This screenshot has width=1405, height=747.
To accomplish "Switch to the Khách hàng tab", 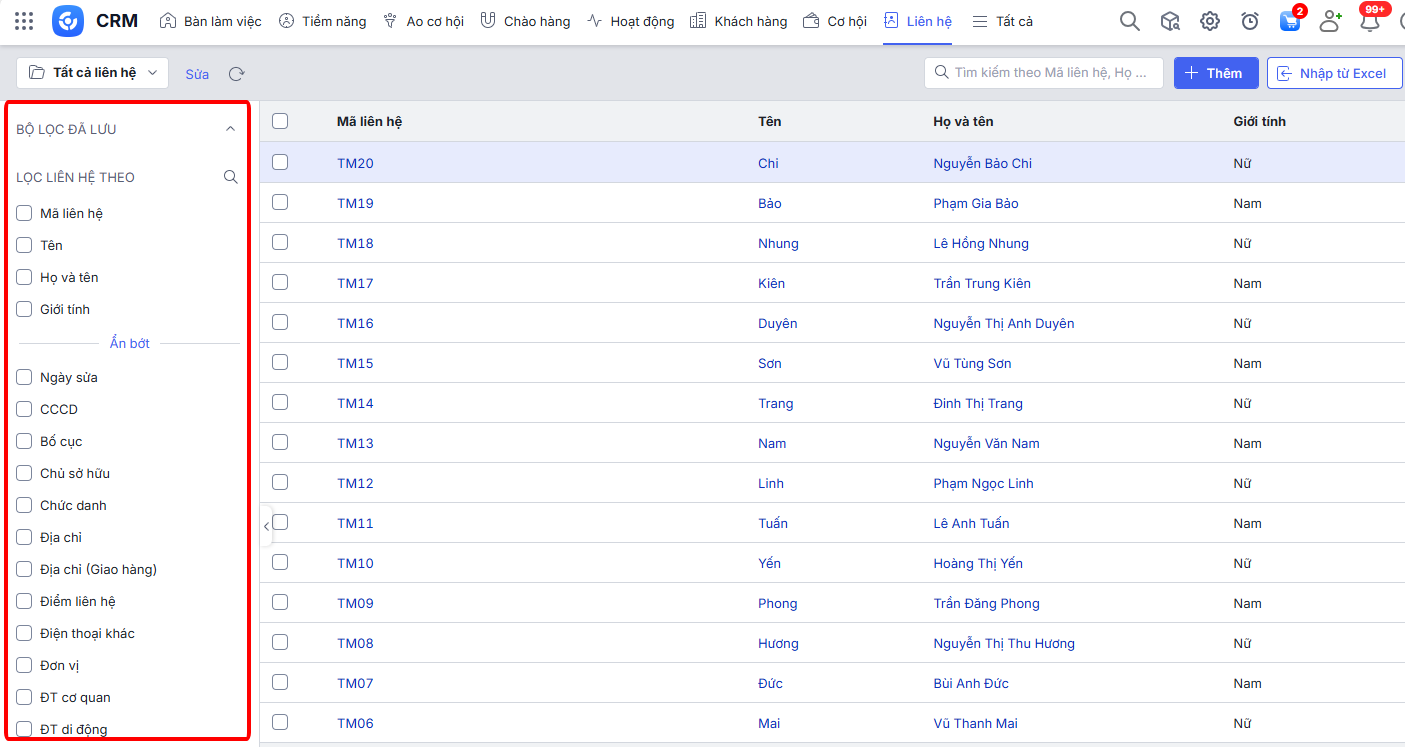I will (739, 21).
